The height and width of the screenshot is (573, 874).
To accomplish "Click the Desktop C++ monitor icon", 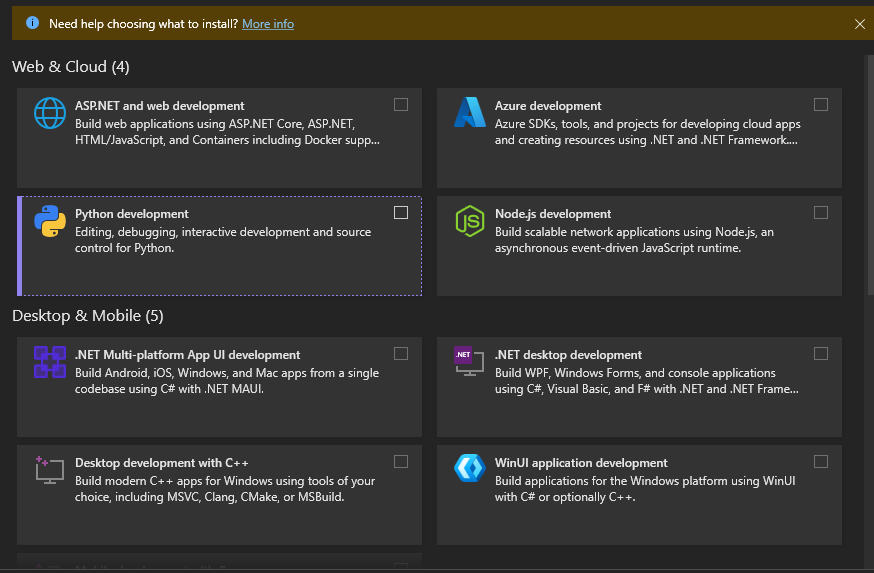I will (50, 470).
